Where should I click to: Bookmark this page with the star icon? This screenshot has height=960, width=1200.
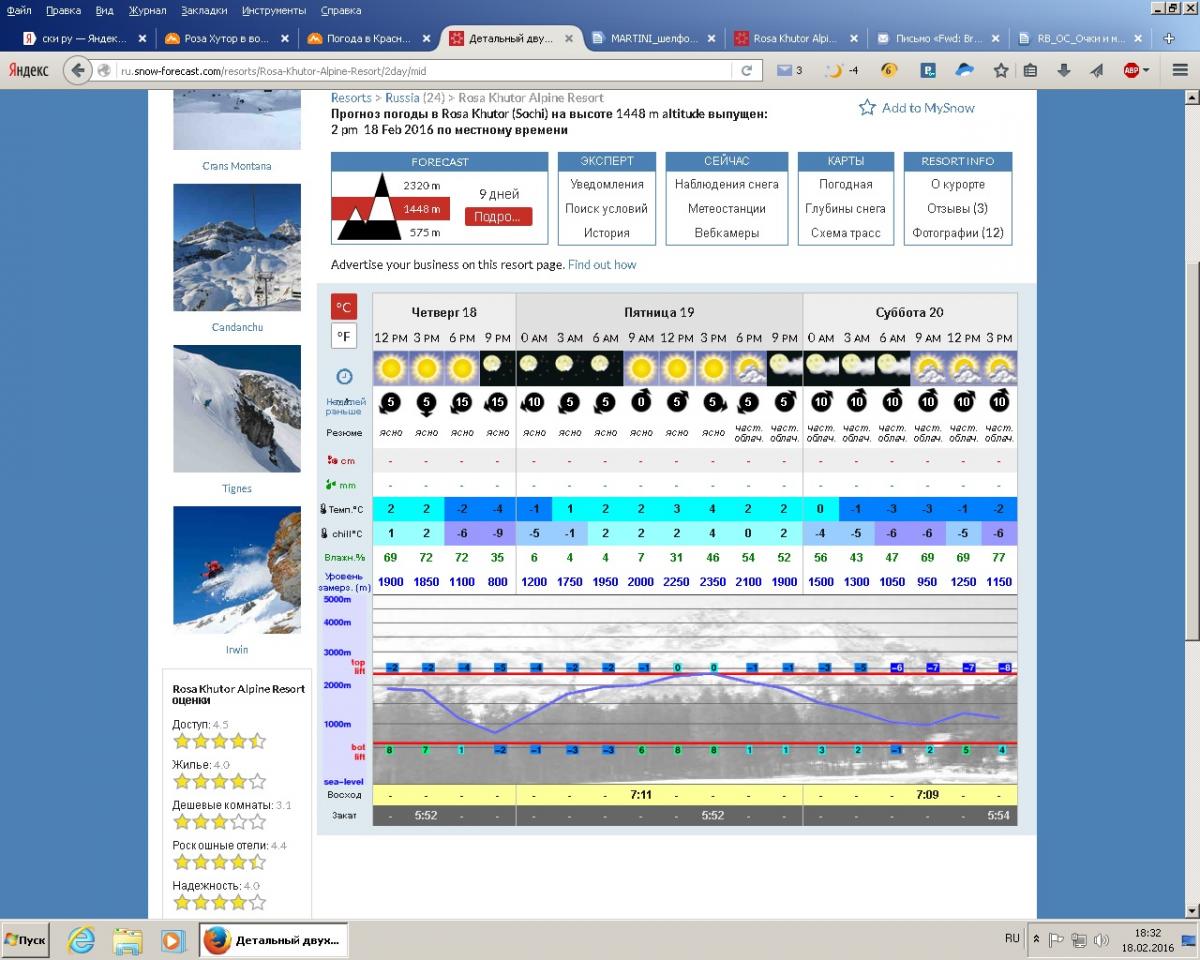(x=1000, y=71)
